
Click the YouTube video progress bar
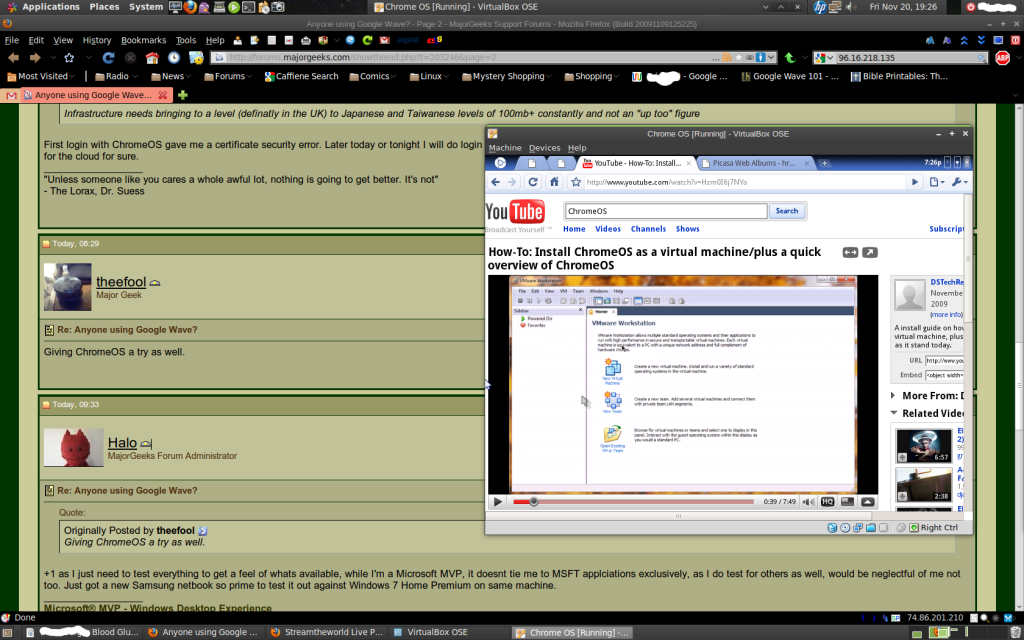pyautogui.click(x=650, y=501)
